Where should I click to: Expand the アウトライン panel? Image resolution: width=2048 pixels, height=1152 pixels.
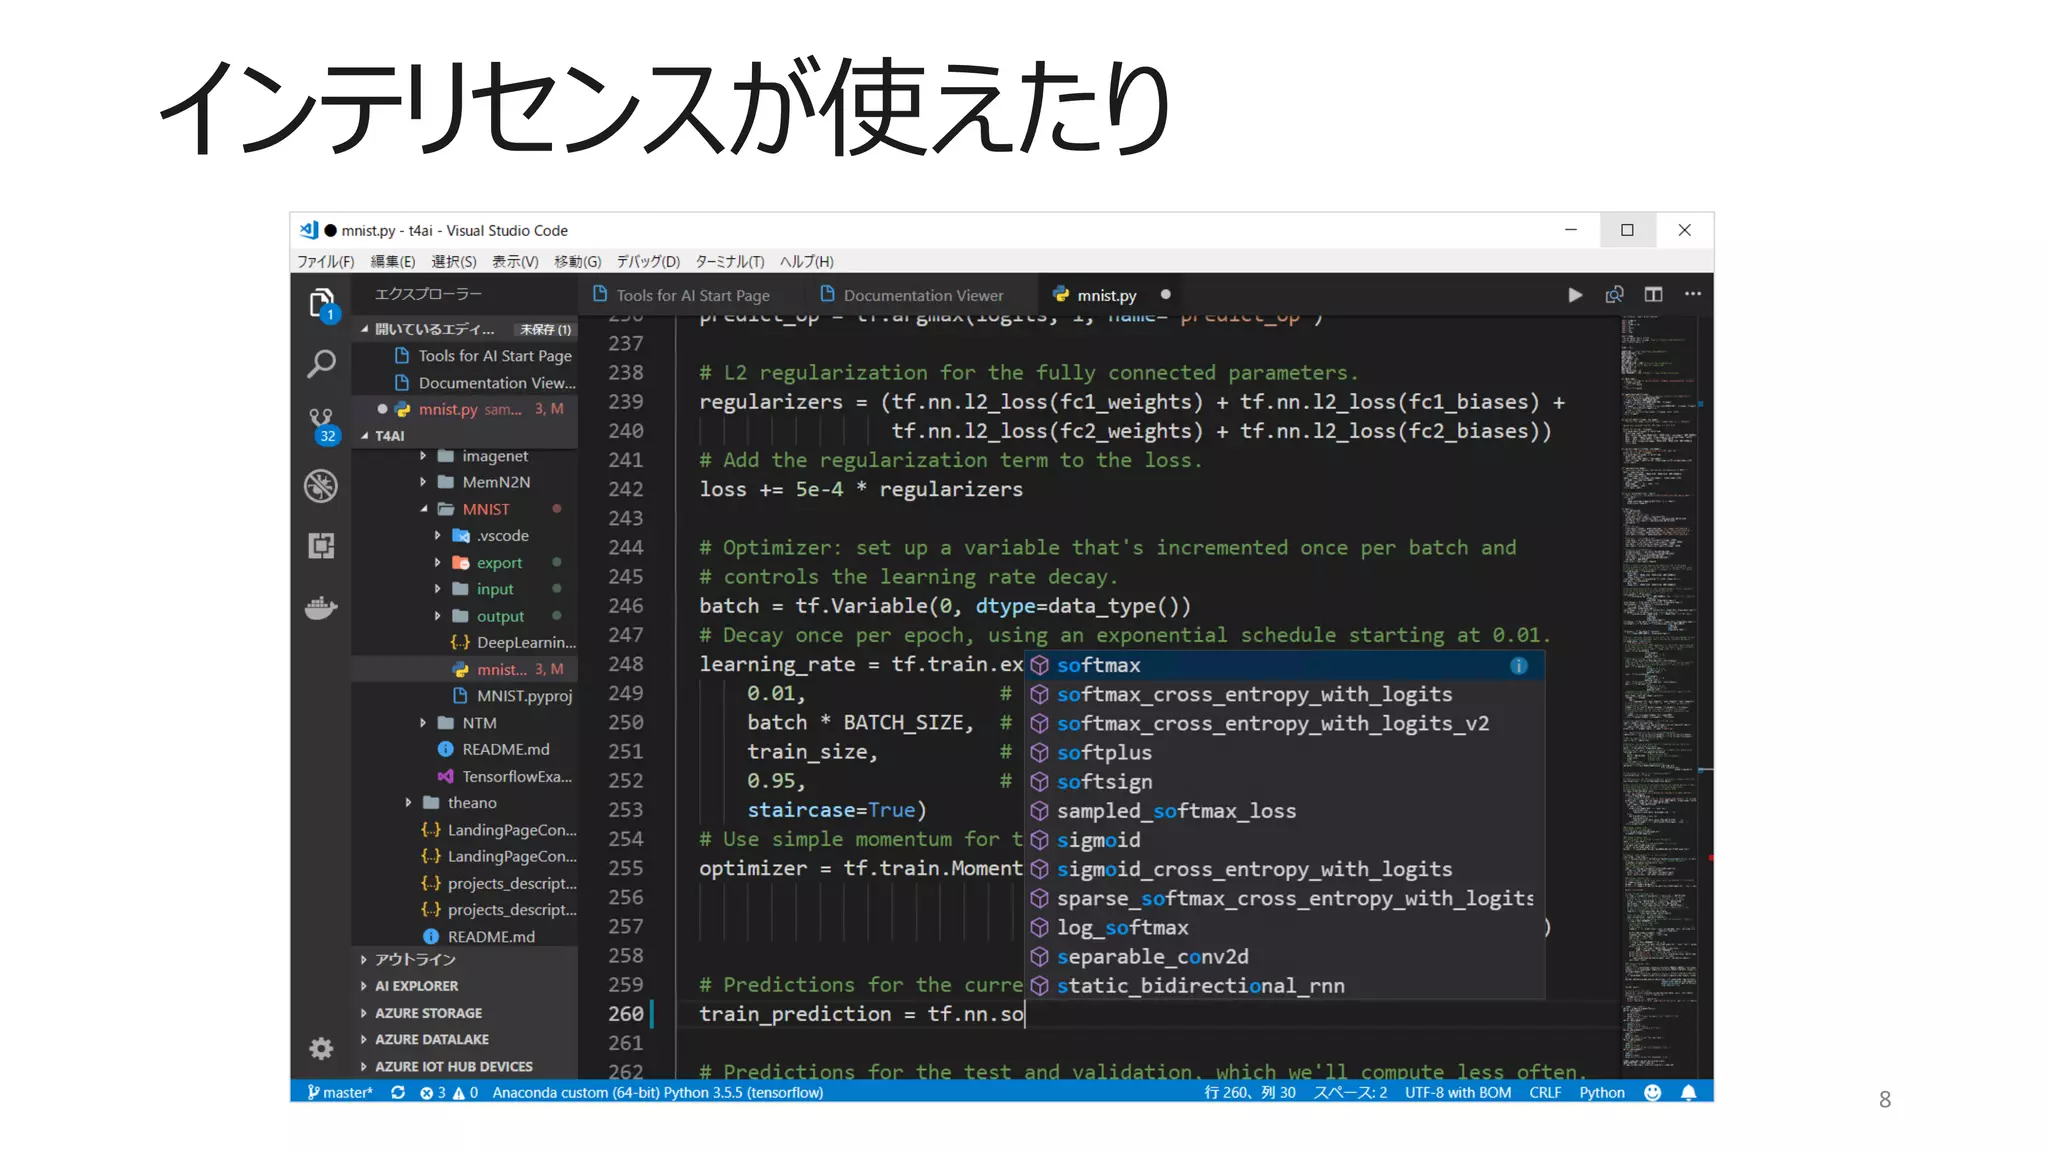(465, 959)
